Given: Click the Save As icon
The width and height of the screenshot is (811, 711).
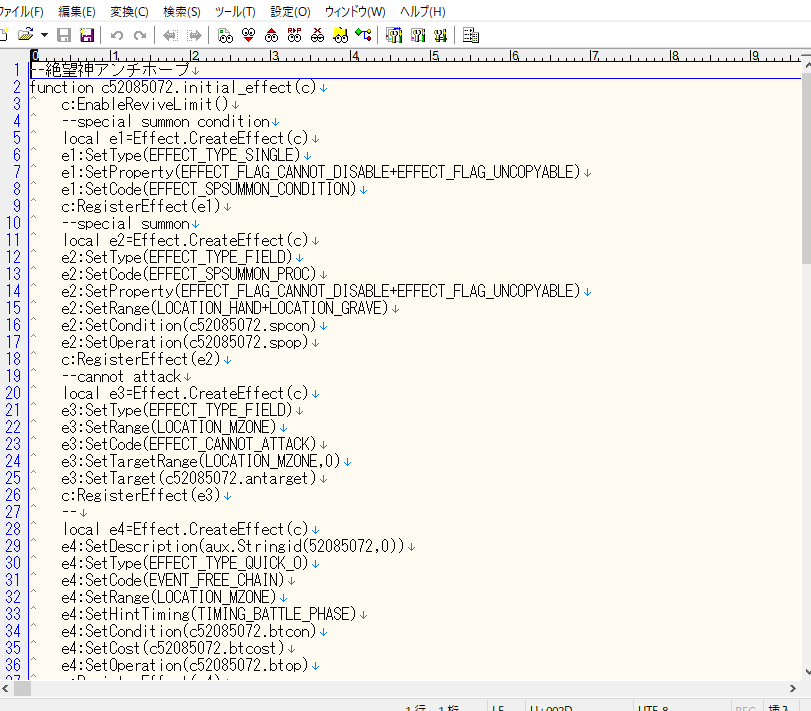Looking at the screenshot, I should pos(86,35).
